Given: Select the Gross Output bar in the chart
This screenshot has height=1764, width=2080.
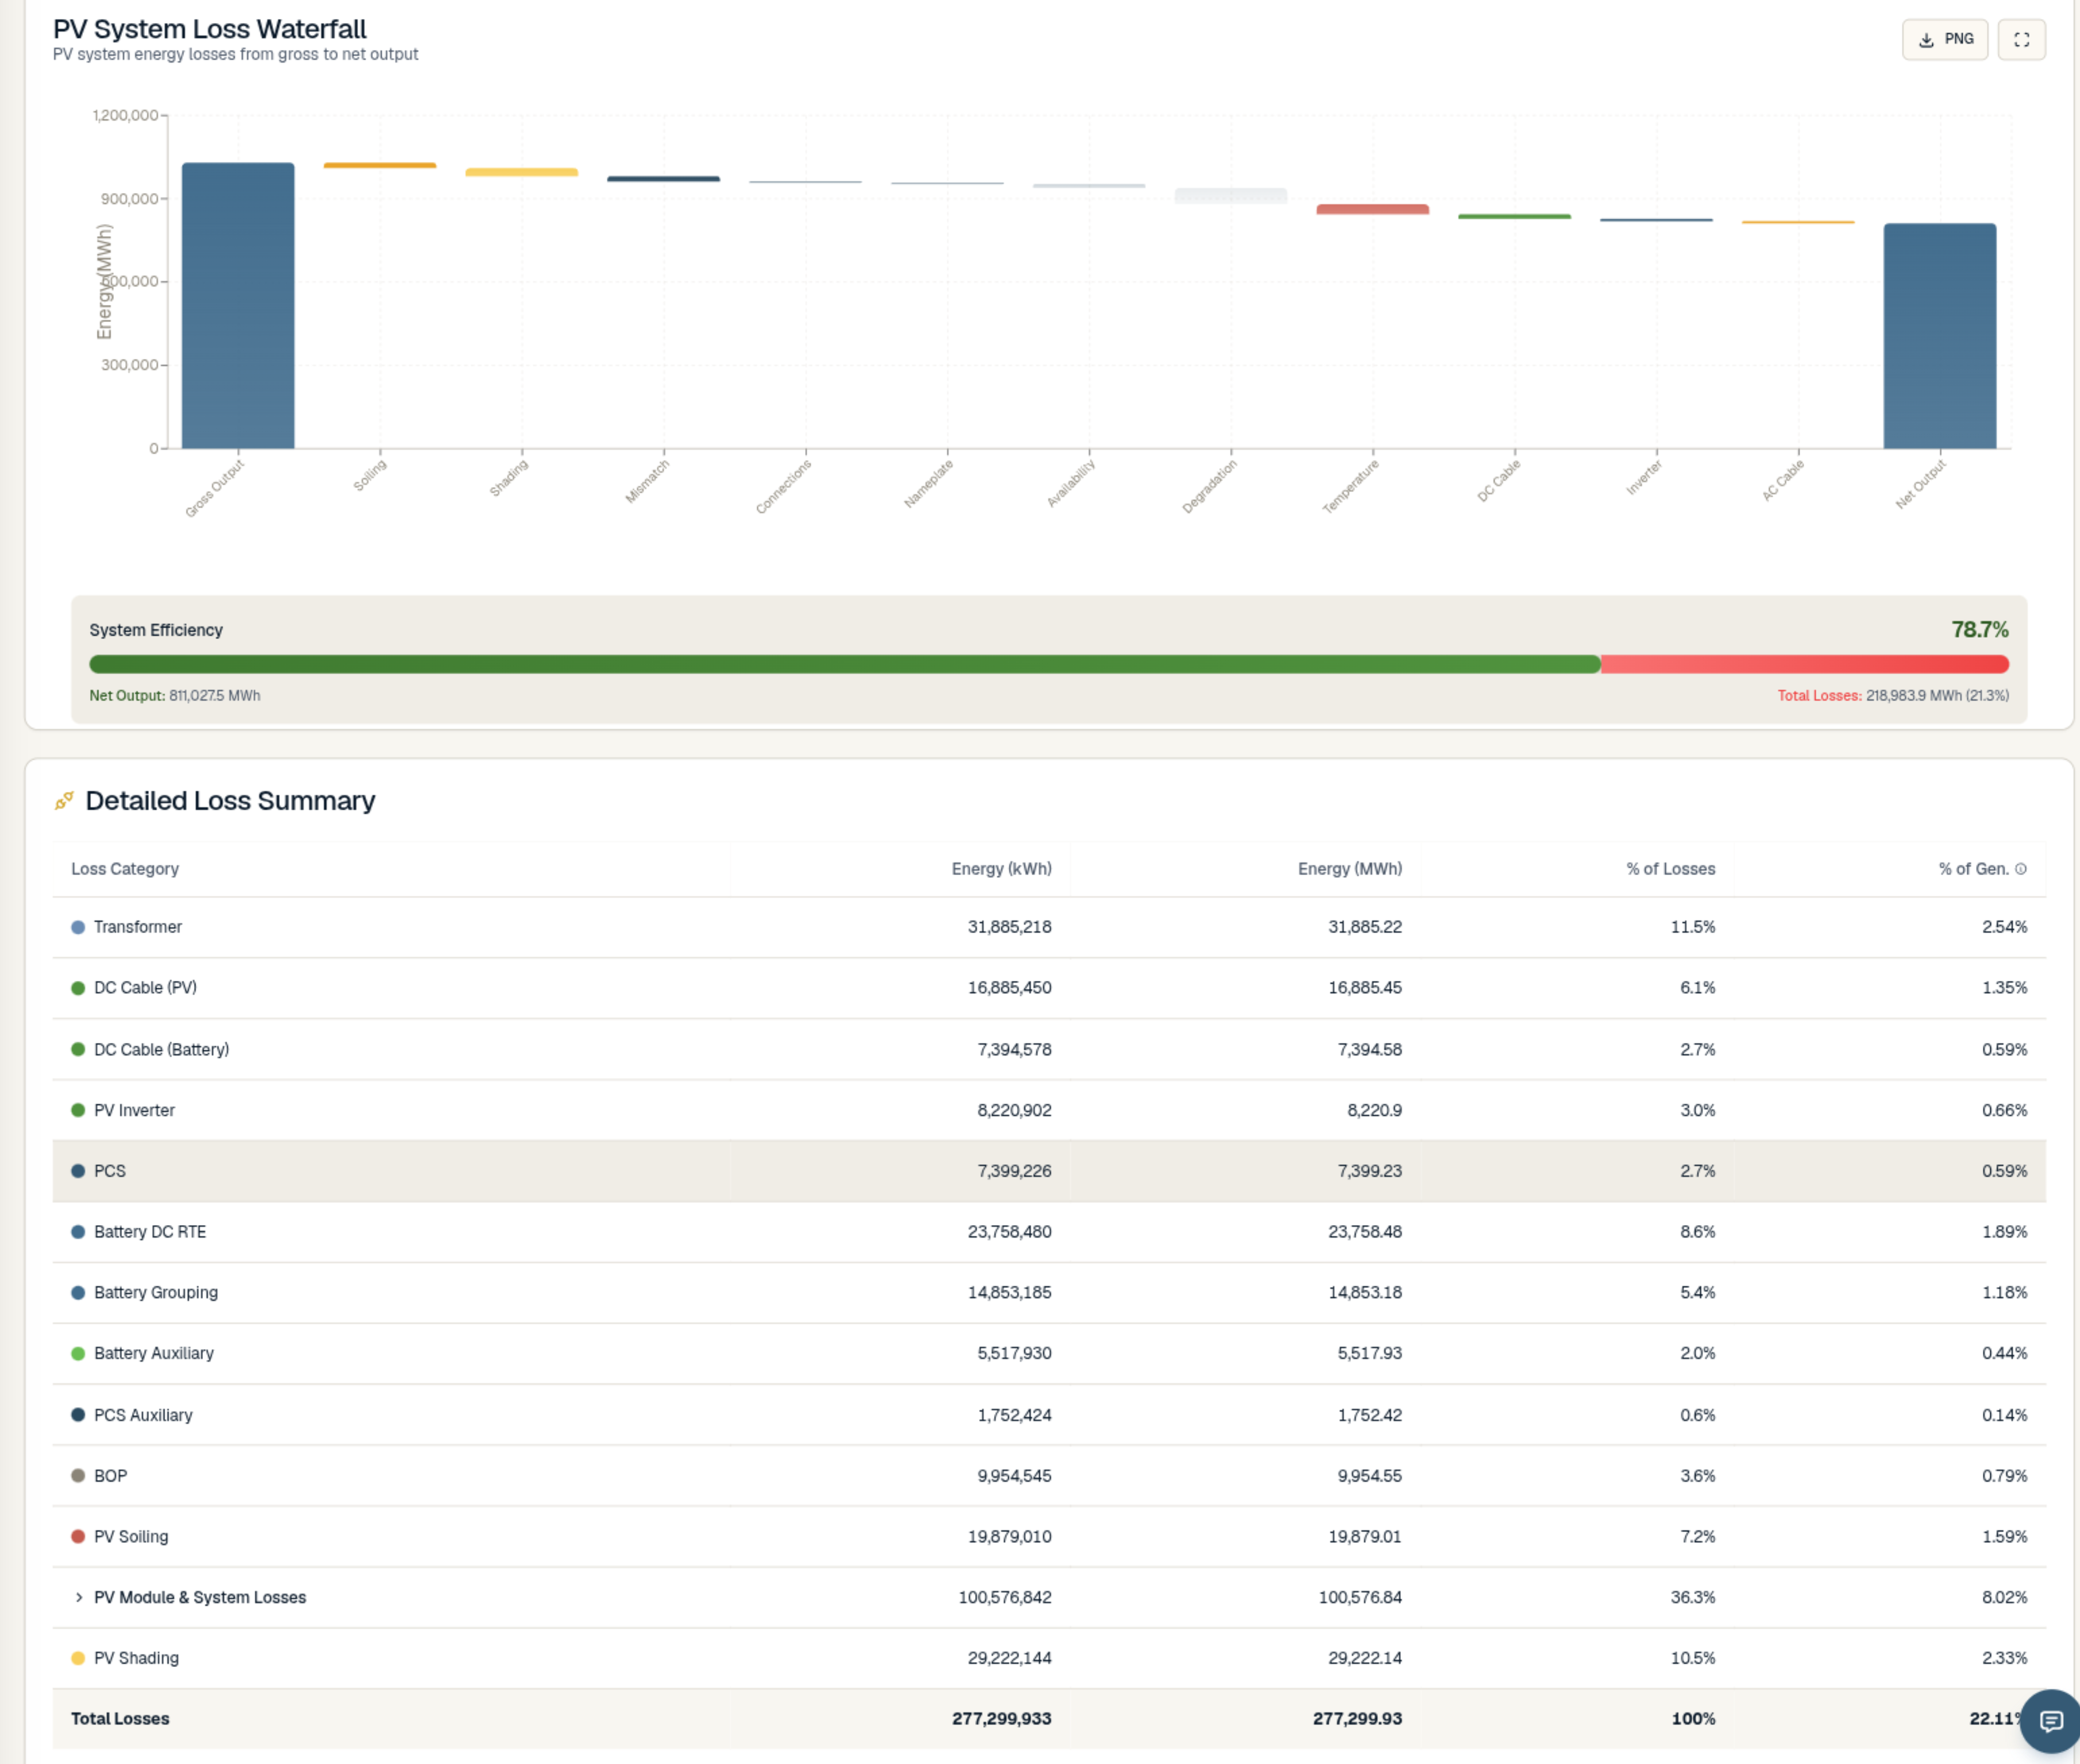Looking at the screenshot, I should click(x=238, y=305).
